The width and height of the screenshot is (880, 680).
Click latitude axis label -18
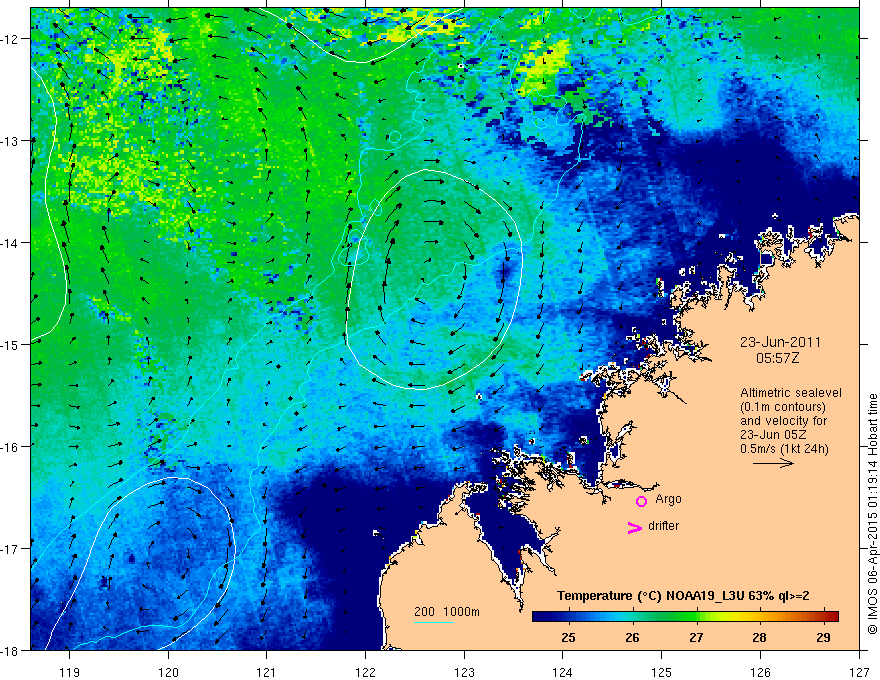click(x=9, y=651)
